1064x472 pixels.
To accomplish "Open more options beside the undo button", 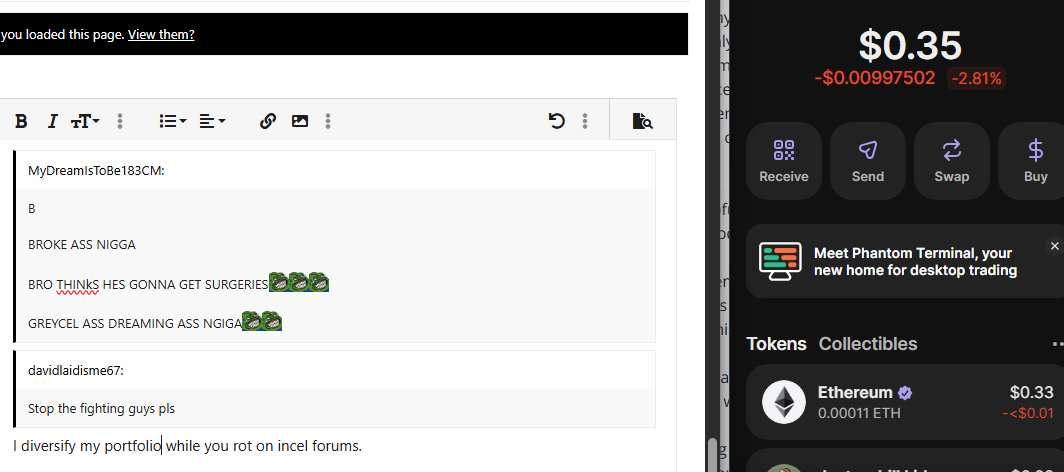I will (x=585, y=121).
